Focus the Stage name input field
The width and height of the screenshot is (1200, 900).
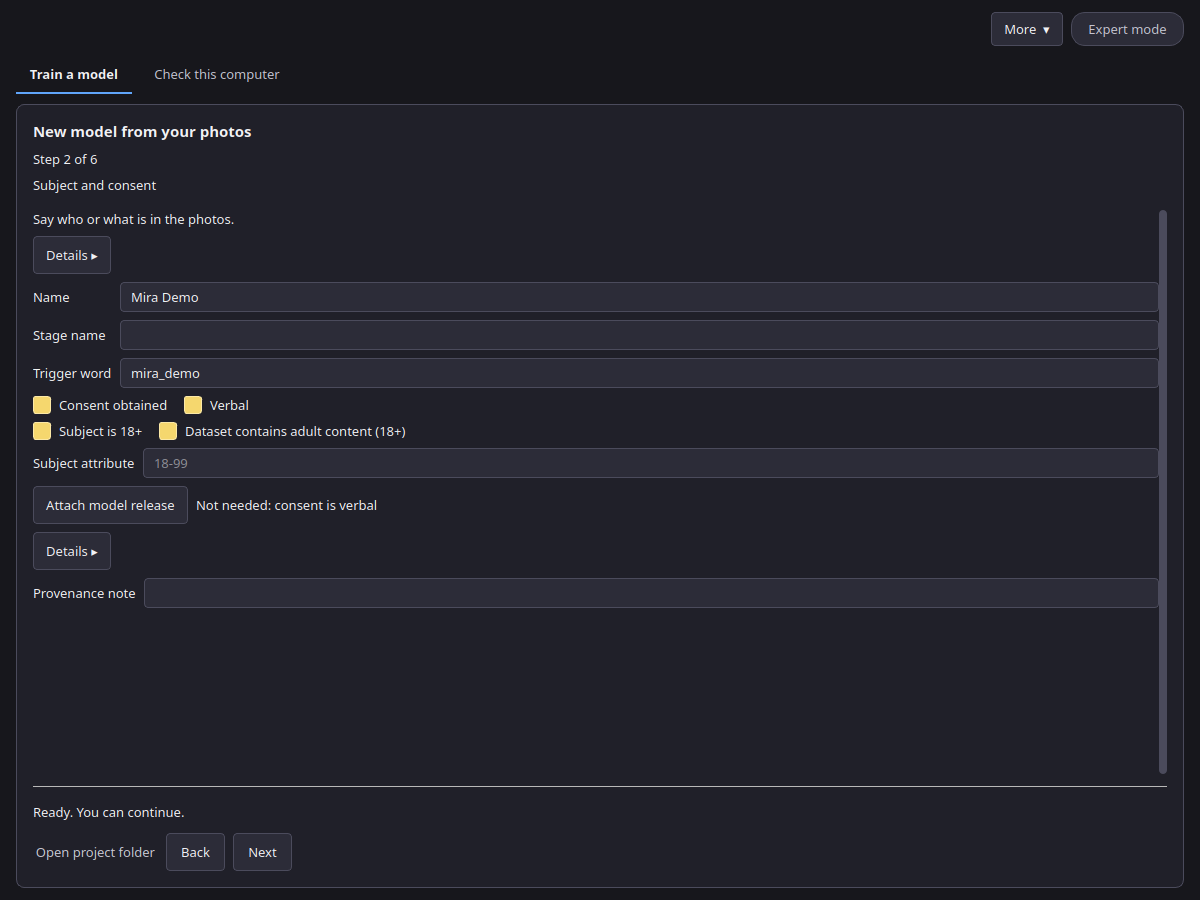[x=639, y=335]
